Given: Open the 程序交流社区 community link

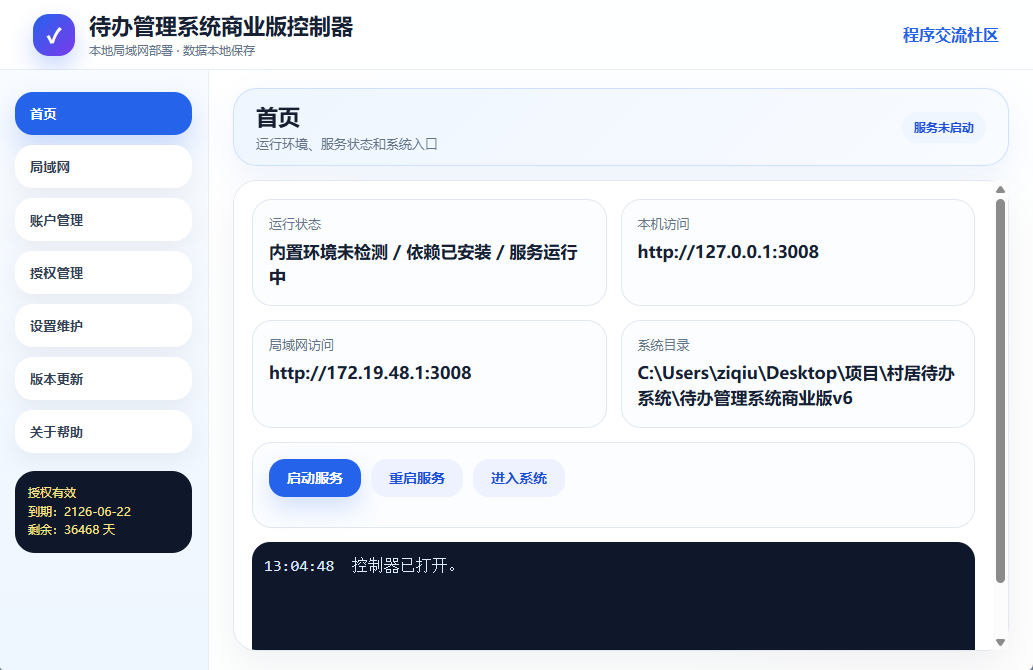Looking at the screenshot, I should tap(950, 35).
